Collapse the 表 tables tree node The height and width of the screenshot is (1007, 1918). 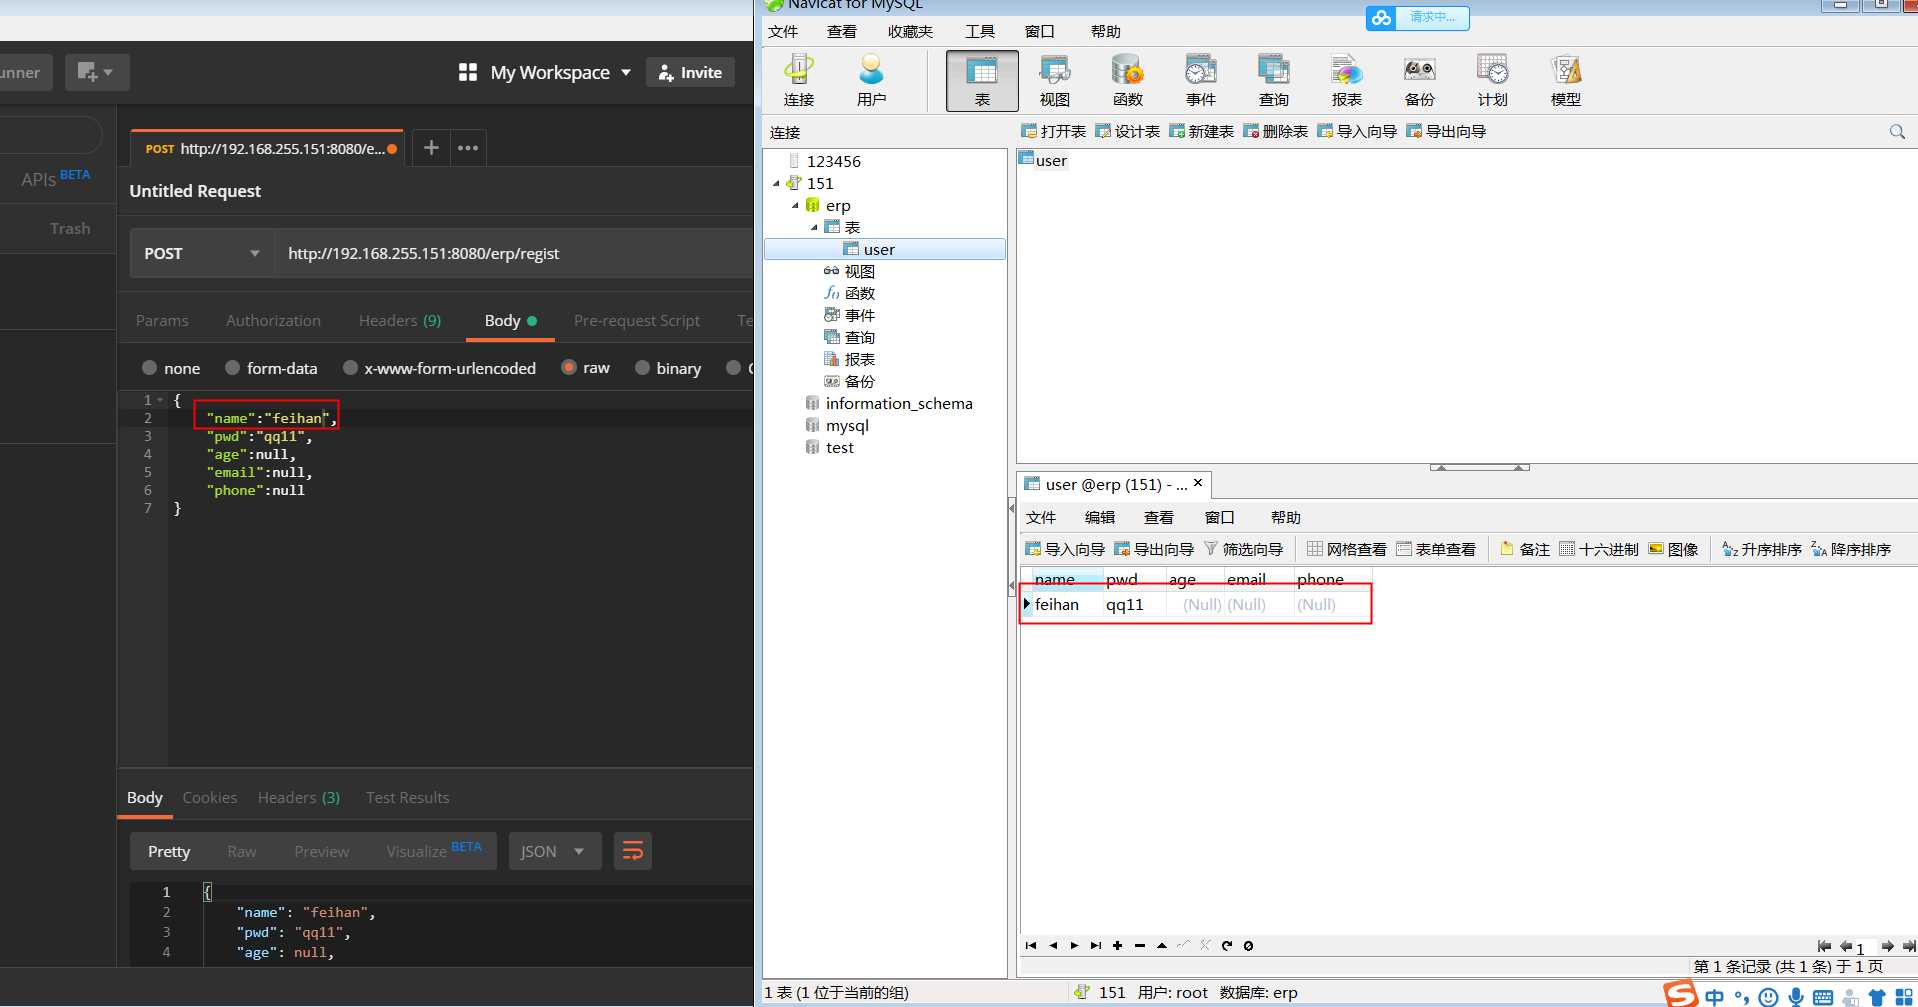pos(814,227)
